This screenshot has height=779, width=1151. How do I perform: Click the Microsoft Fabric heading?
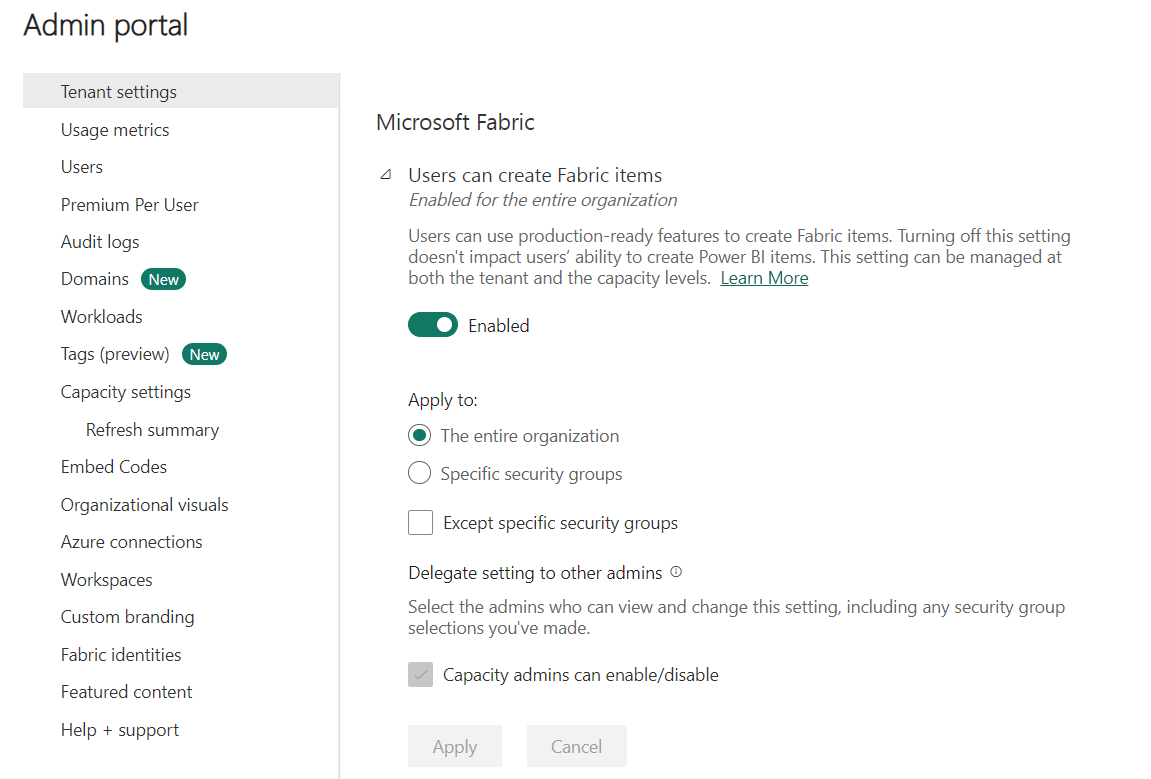pyautogui.click(x=455, y=122)
